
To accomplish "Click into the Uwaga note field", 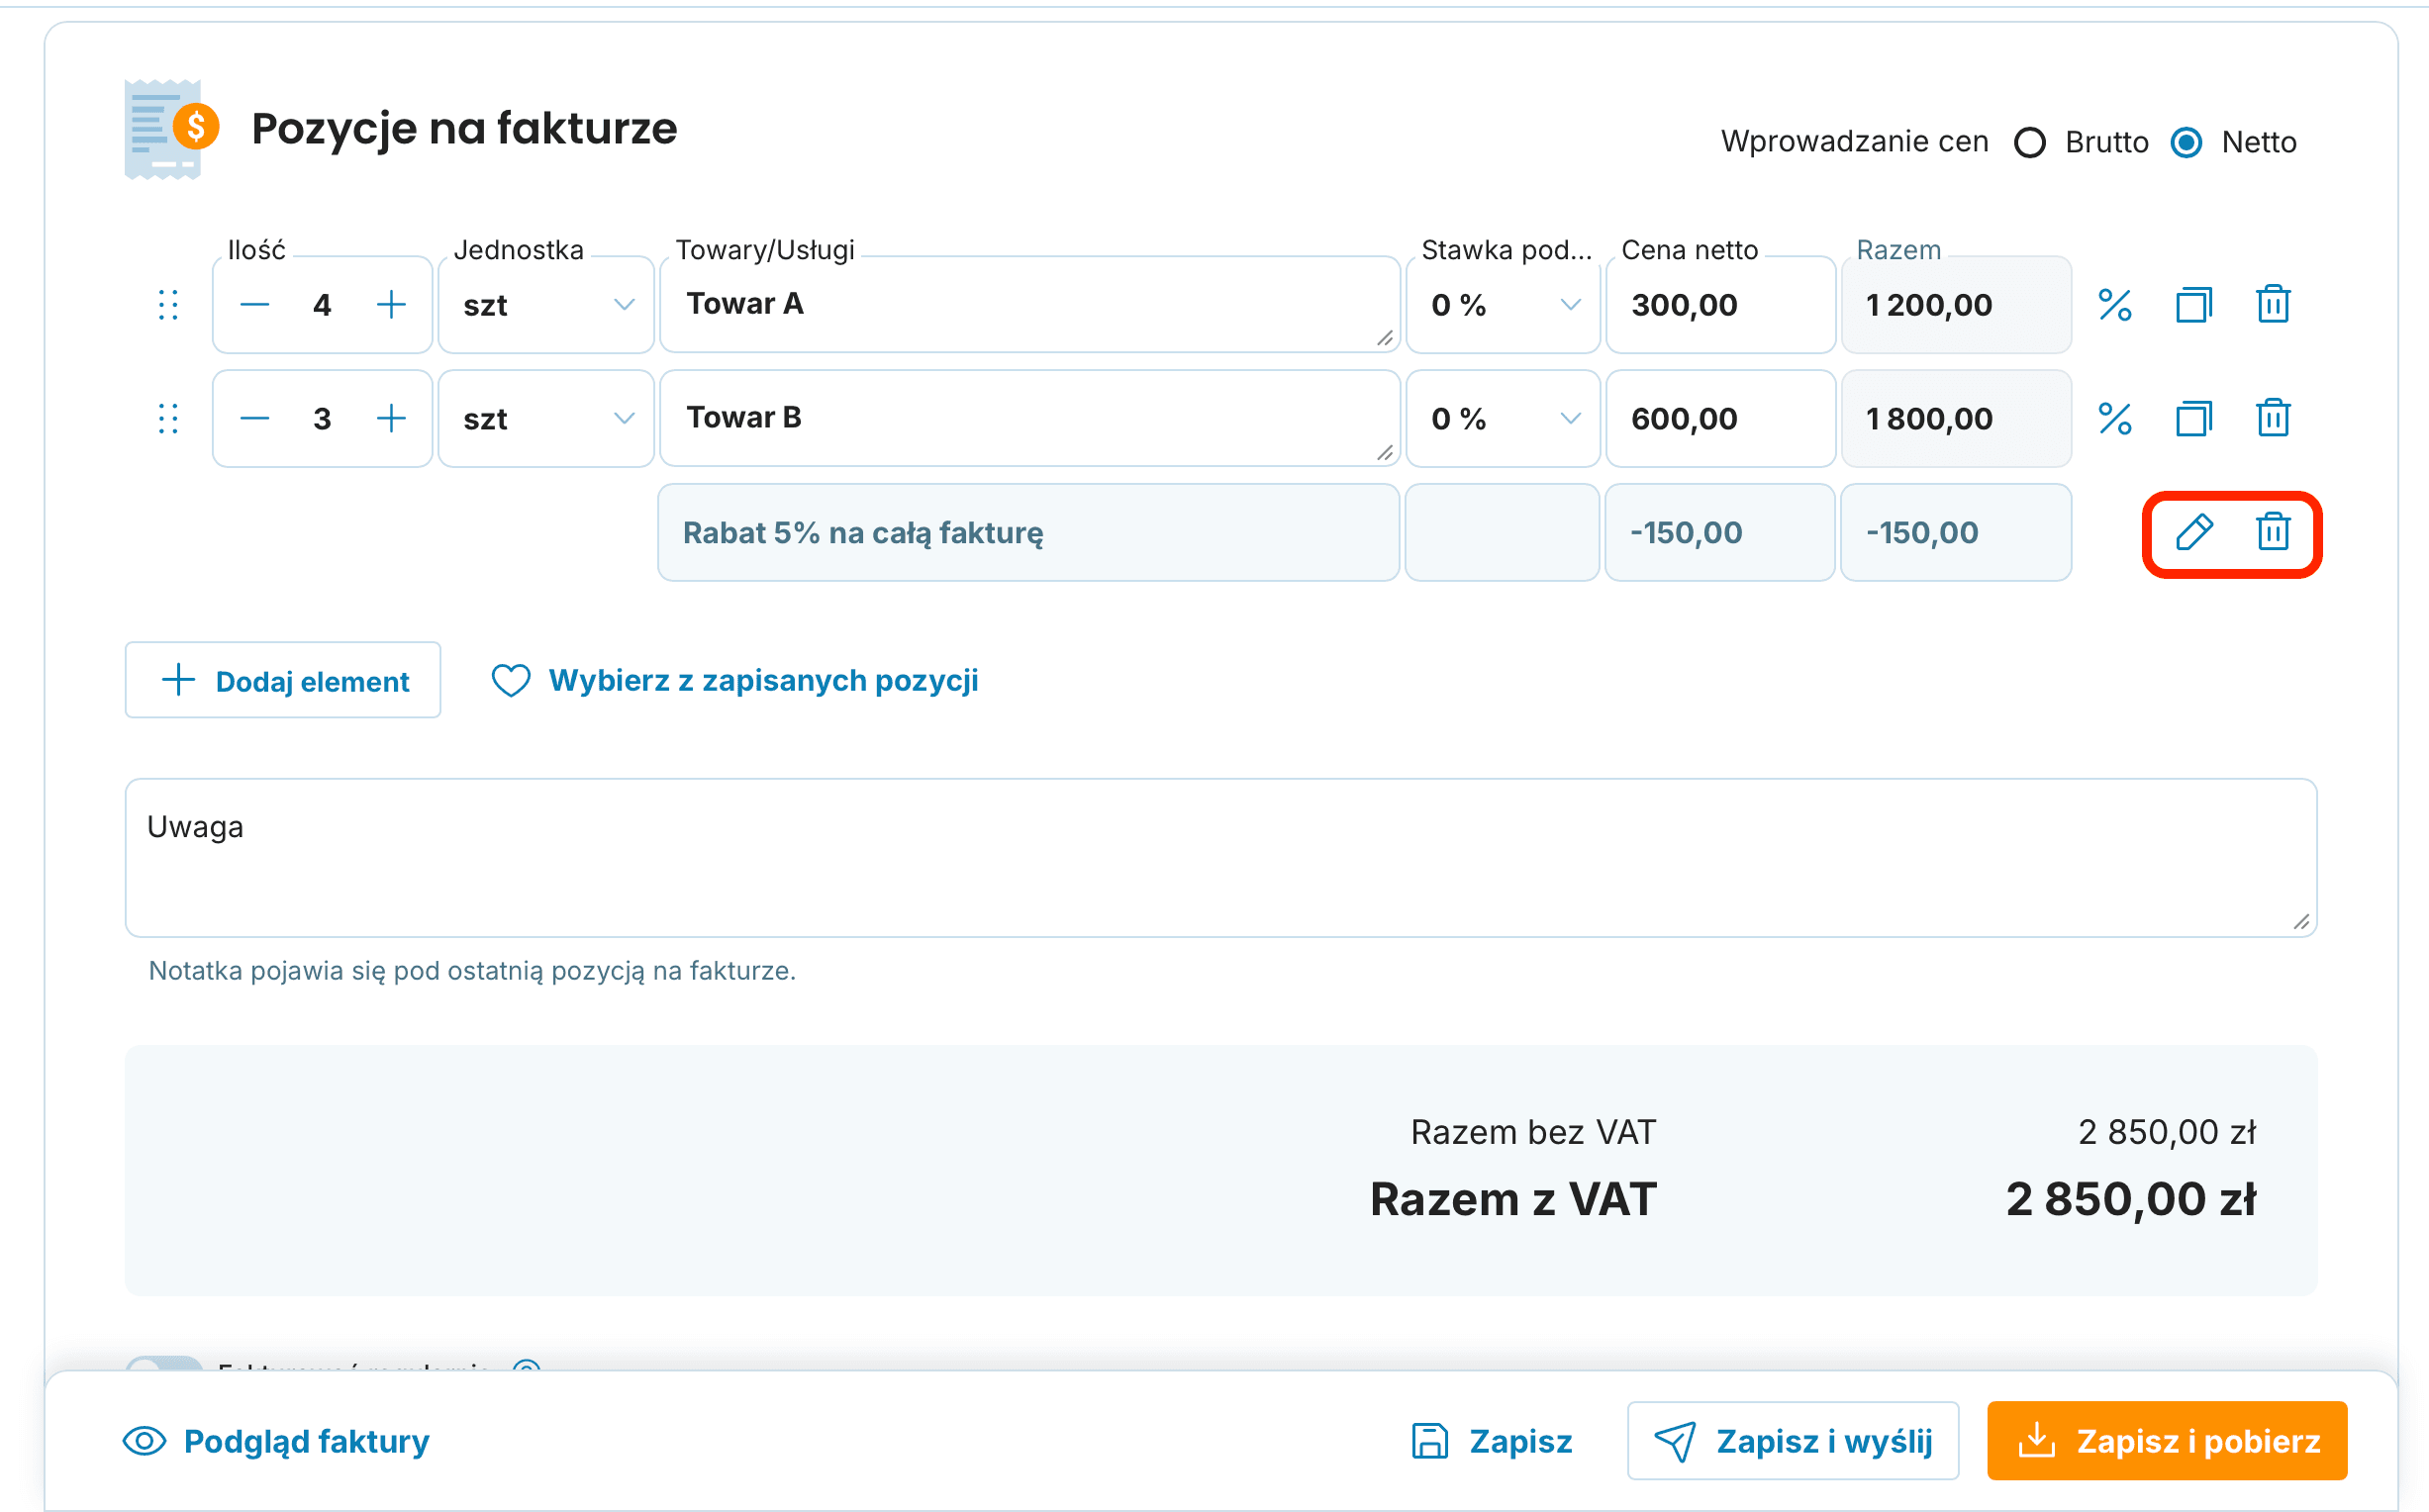I will click(1220, 857).
